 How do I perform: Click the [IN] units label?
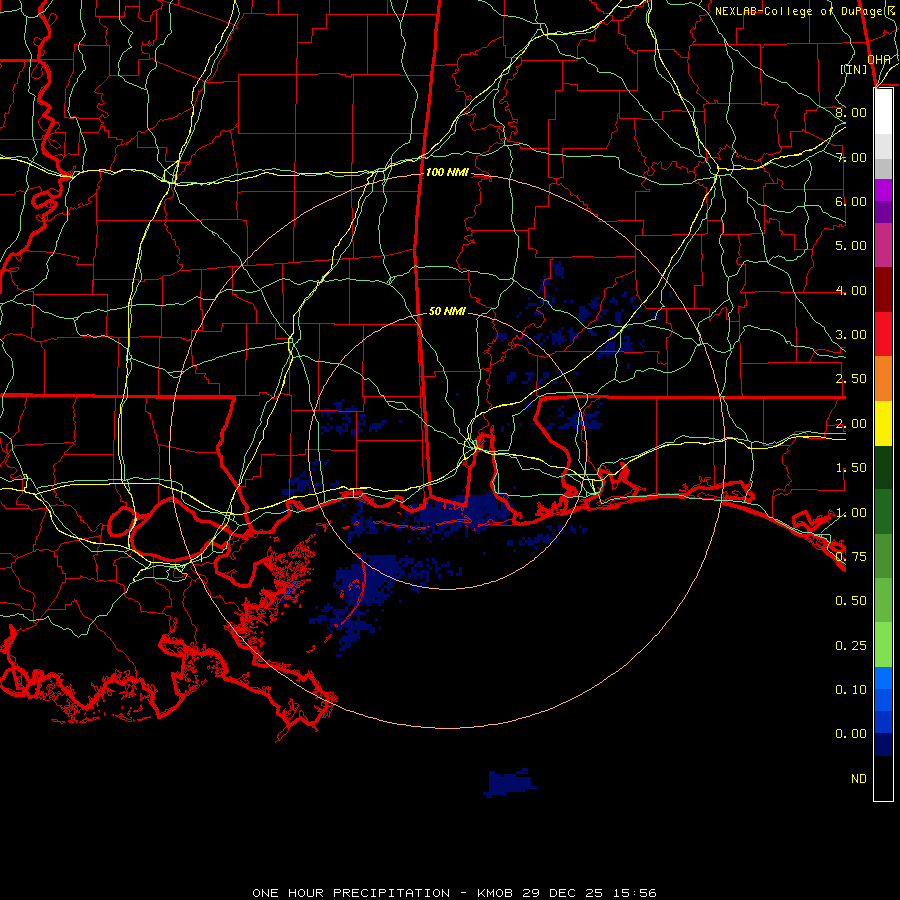[854, 69]
